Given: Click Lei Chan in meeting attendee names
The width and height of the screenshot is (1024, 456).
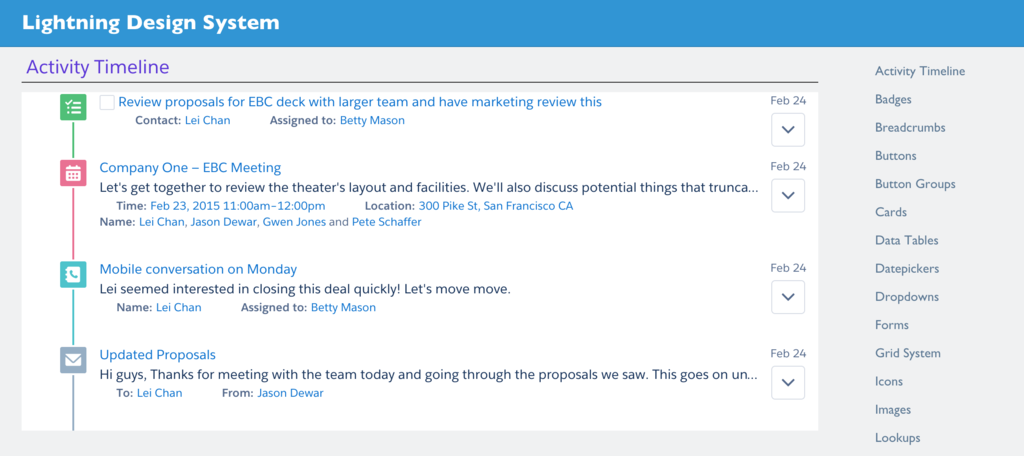Looking at the screenshot, I should click(x=162, y=222).
